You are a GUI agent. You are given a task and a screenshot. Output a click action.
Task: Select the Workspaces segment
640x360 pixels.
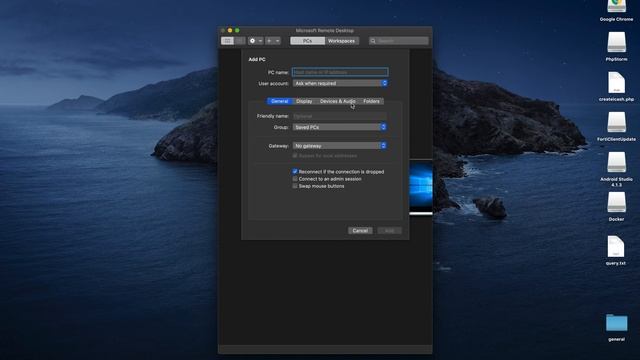coord(342,41)
